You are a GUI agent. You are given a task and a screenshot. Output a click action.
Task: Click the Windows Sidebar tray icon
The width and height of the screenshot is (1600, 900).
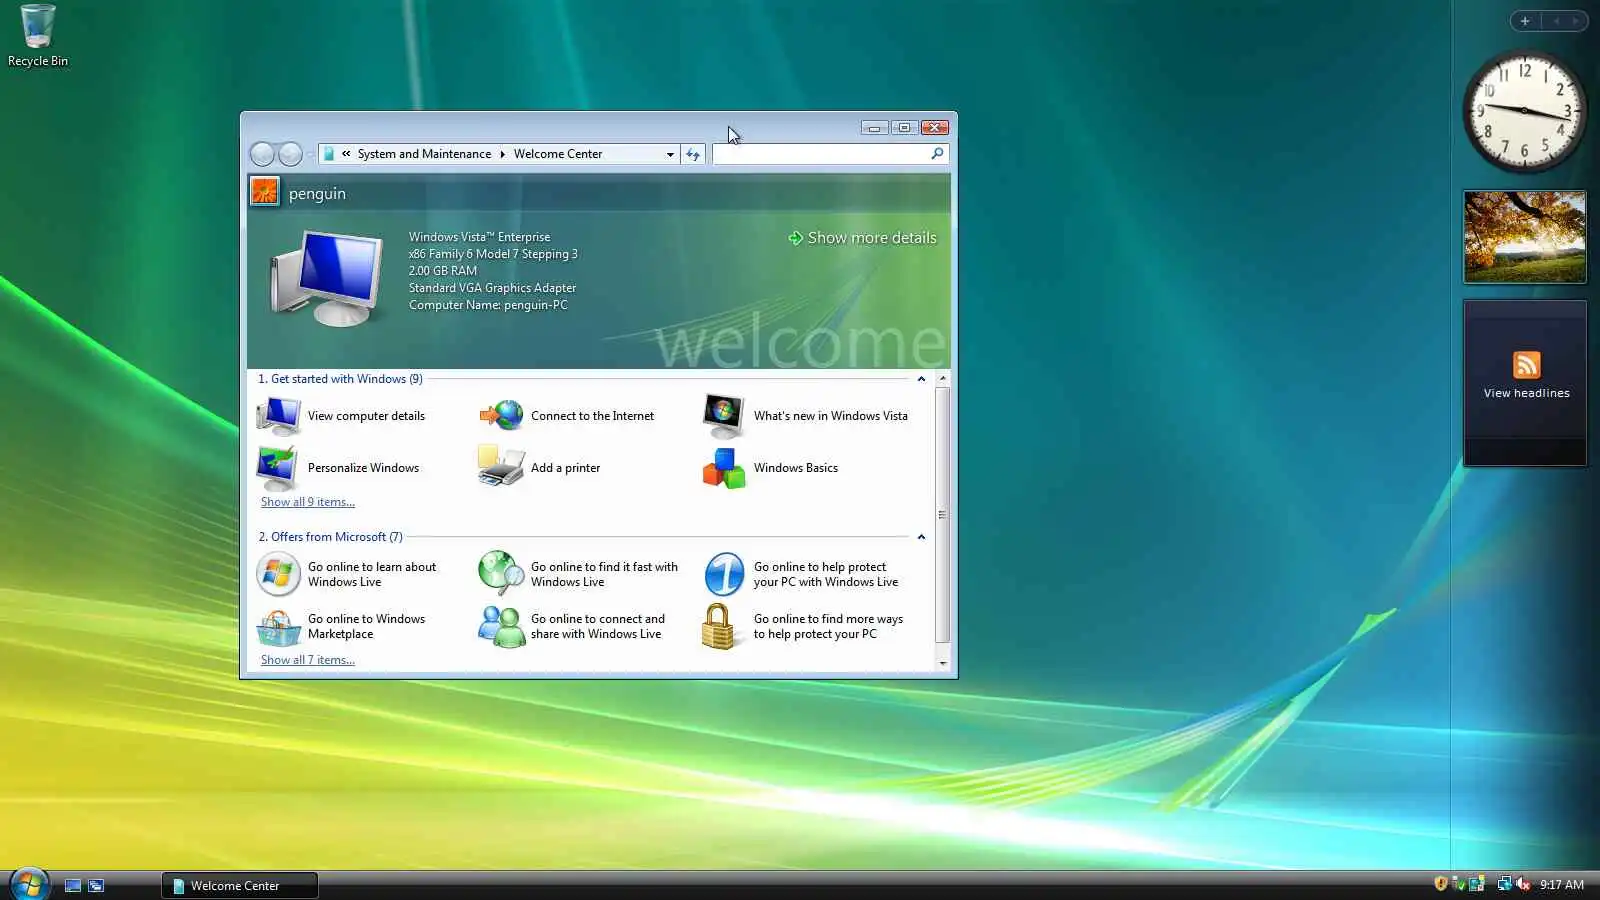pyautogui.click(x=1476, y=884)
